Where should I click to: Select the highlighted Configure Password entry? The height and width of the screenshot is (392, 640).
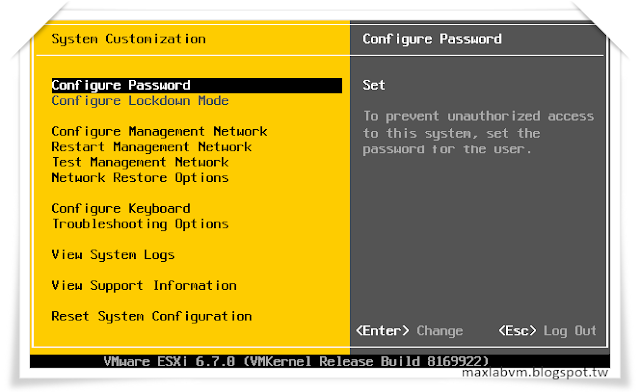[x=197, y=85]
